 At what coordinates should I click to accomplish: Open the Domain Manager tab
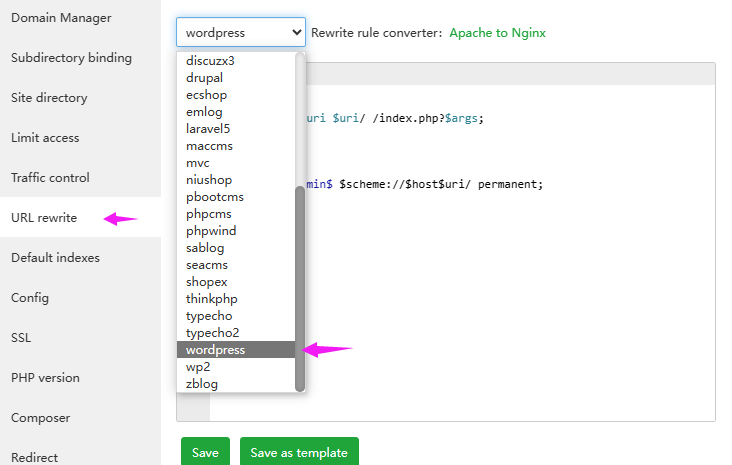click(61, 18)
